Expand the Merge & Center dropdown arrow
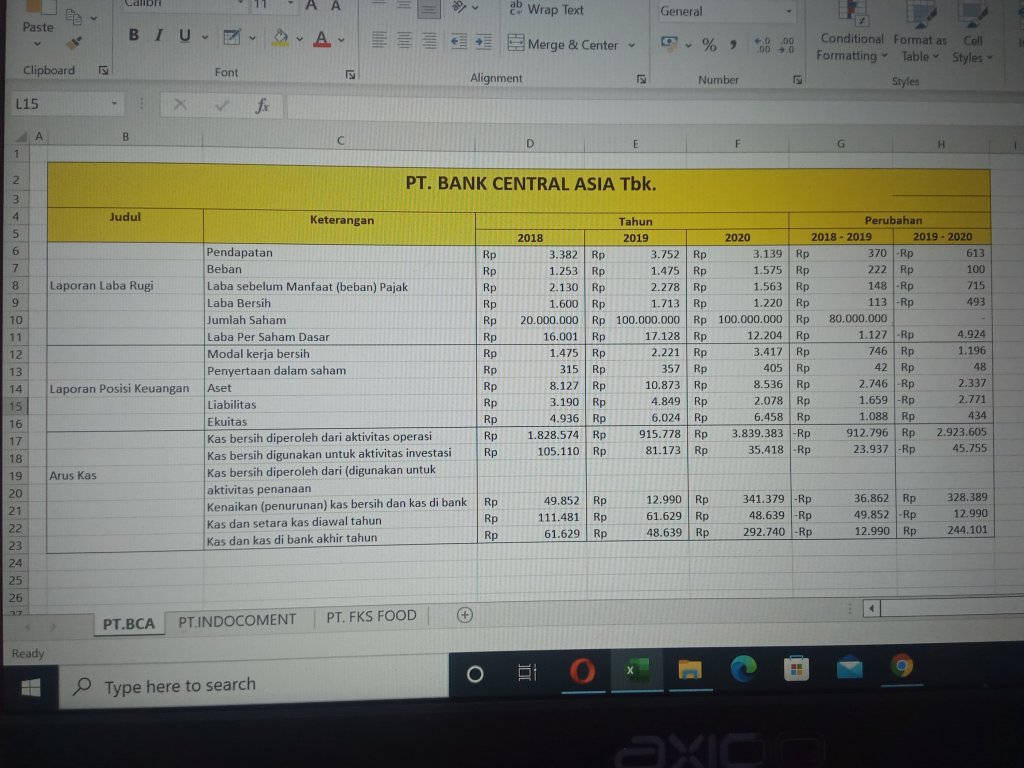Viewport: 1024px width, 768px height. [632, 45]
